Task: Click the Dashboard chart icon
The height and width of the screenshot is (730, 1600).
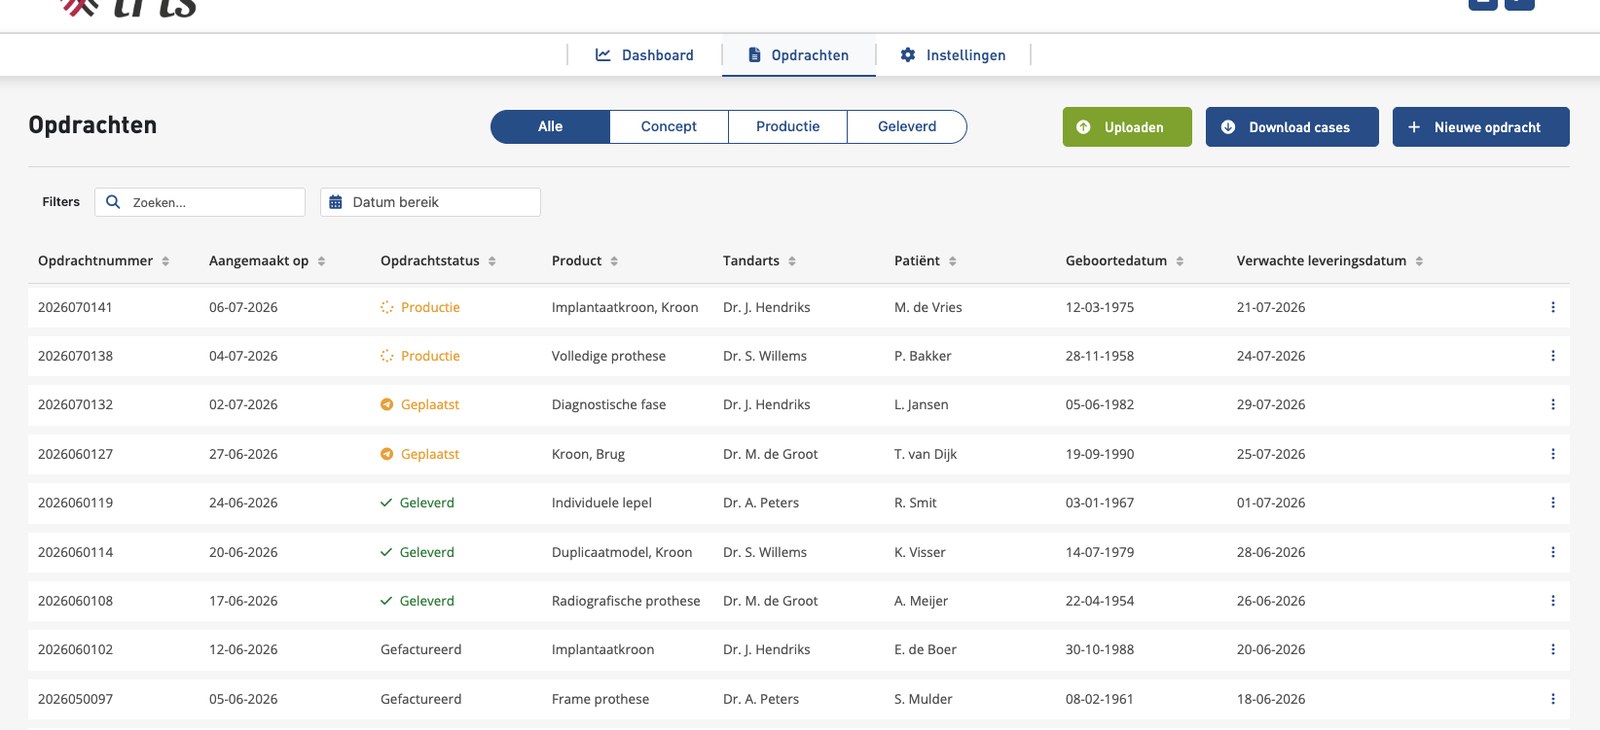Action: 603,55
